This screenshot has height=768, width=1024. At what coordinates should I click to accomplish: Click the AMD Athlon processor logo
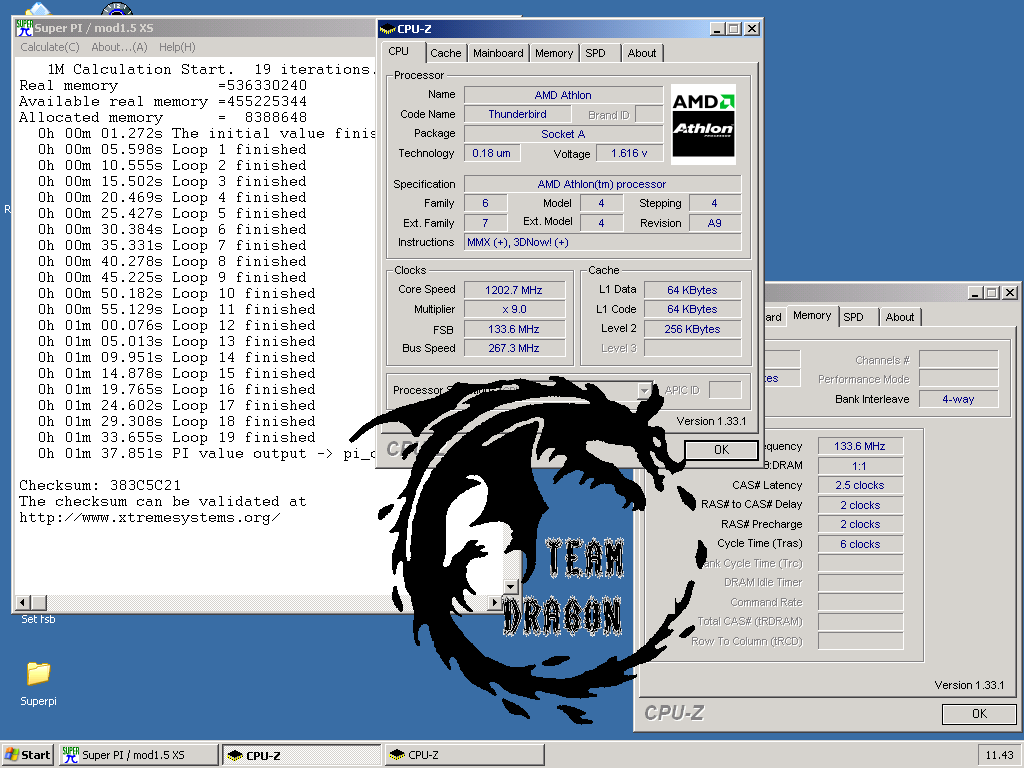coord(703,124)
